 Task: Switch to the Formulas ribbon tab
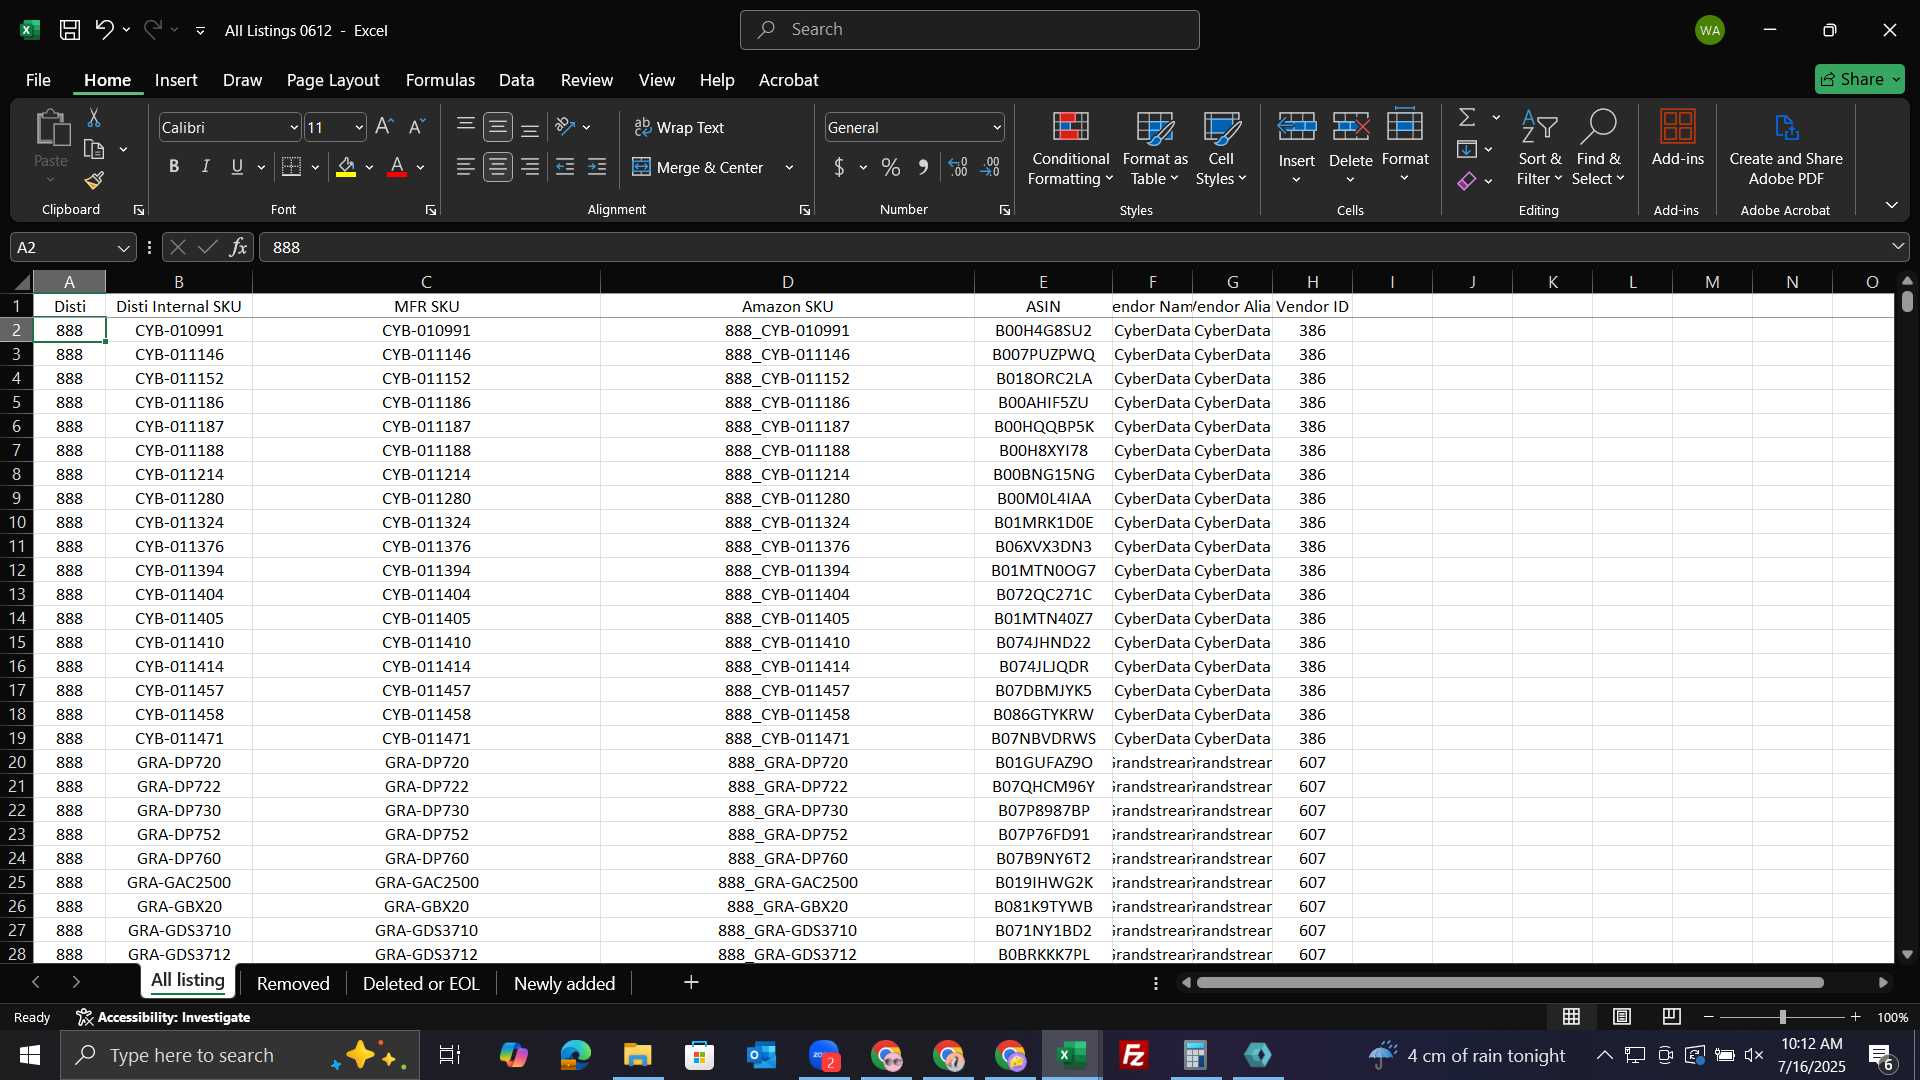(440, 79)
